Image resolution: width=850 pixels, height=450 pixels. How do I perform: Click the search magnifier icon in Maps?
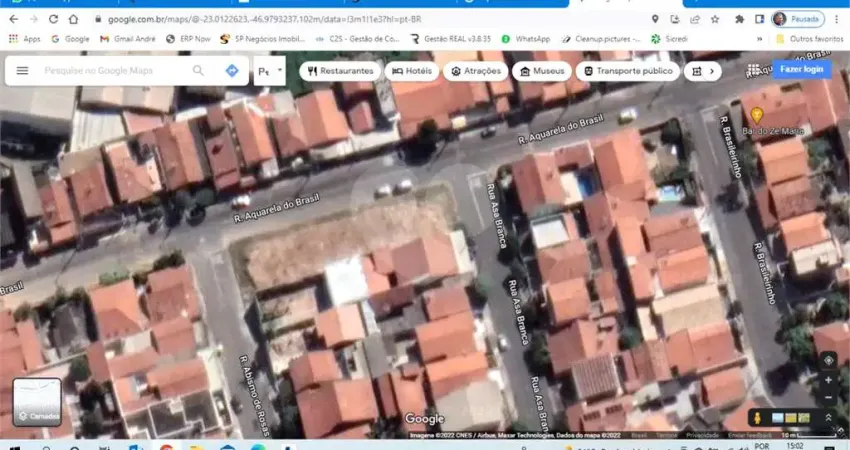(198, 70)
